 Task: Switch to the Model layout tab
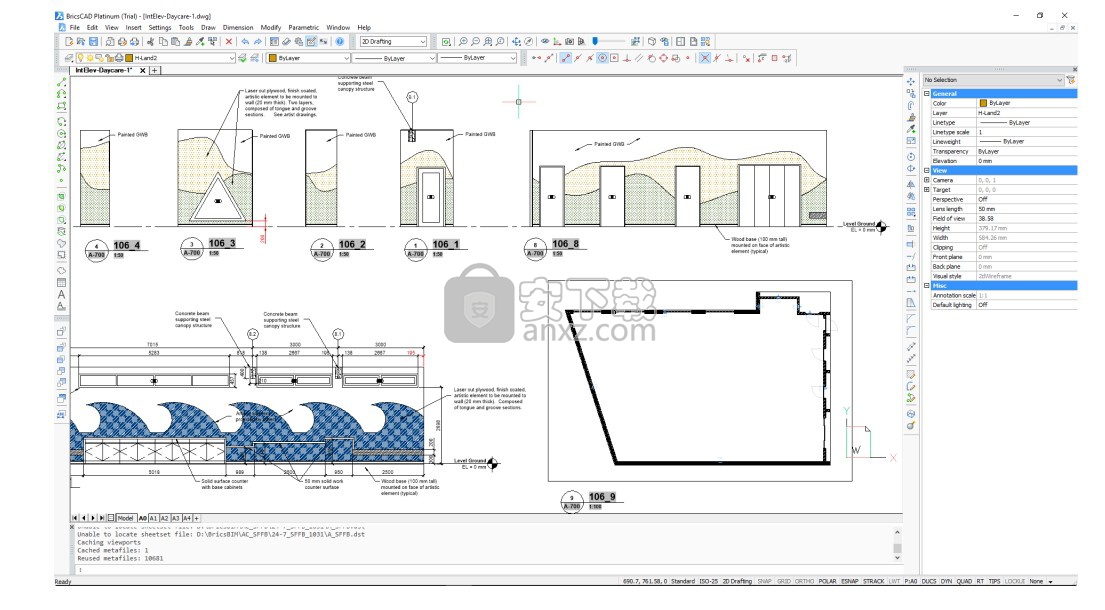click(x=125, y=518)
